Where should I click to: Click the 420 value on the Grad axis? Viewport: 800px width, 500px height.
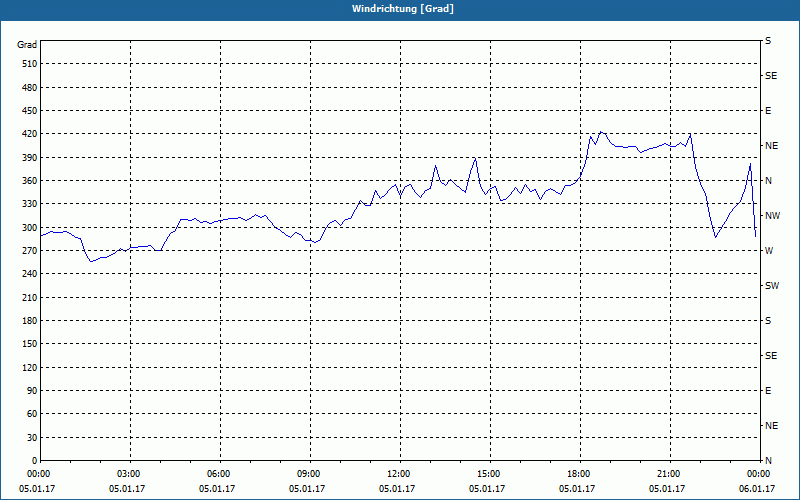[29, 134]
